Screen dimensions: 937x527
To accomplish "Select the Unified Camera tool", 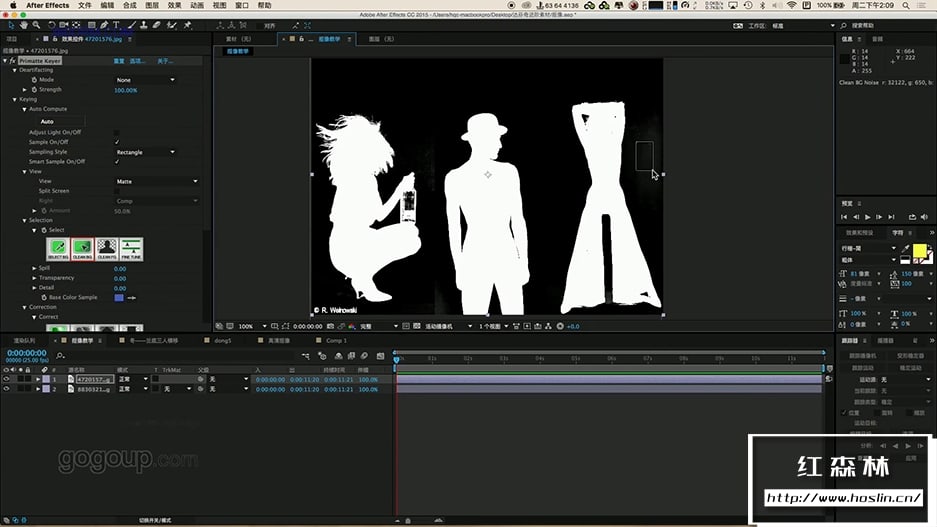I will coord(63,25).
